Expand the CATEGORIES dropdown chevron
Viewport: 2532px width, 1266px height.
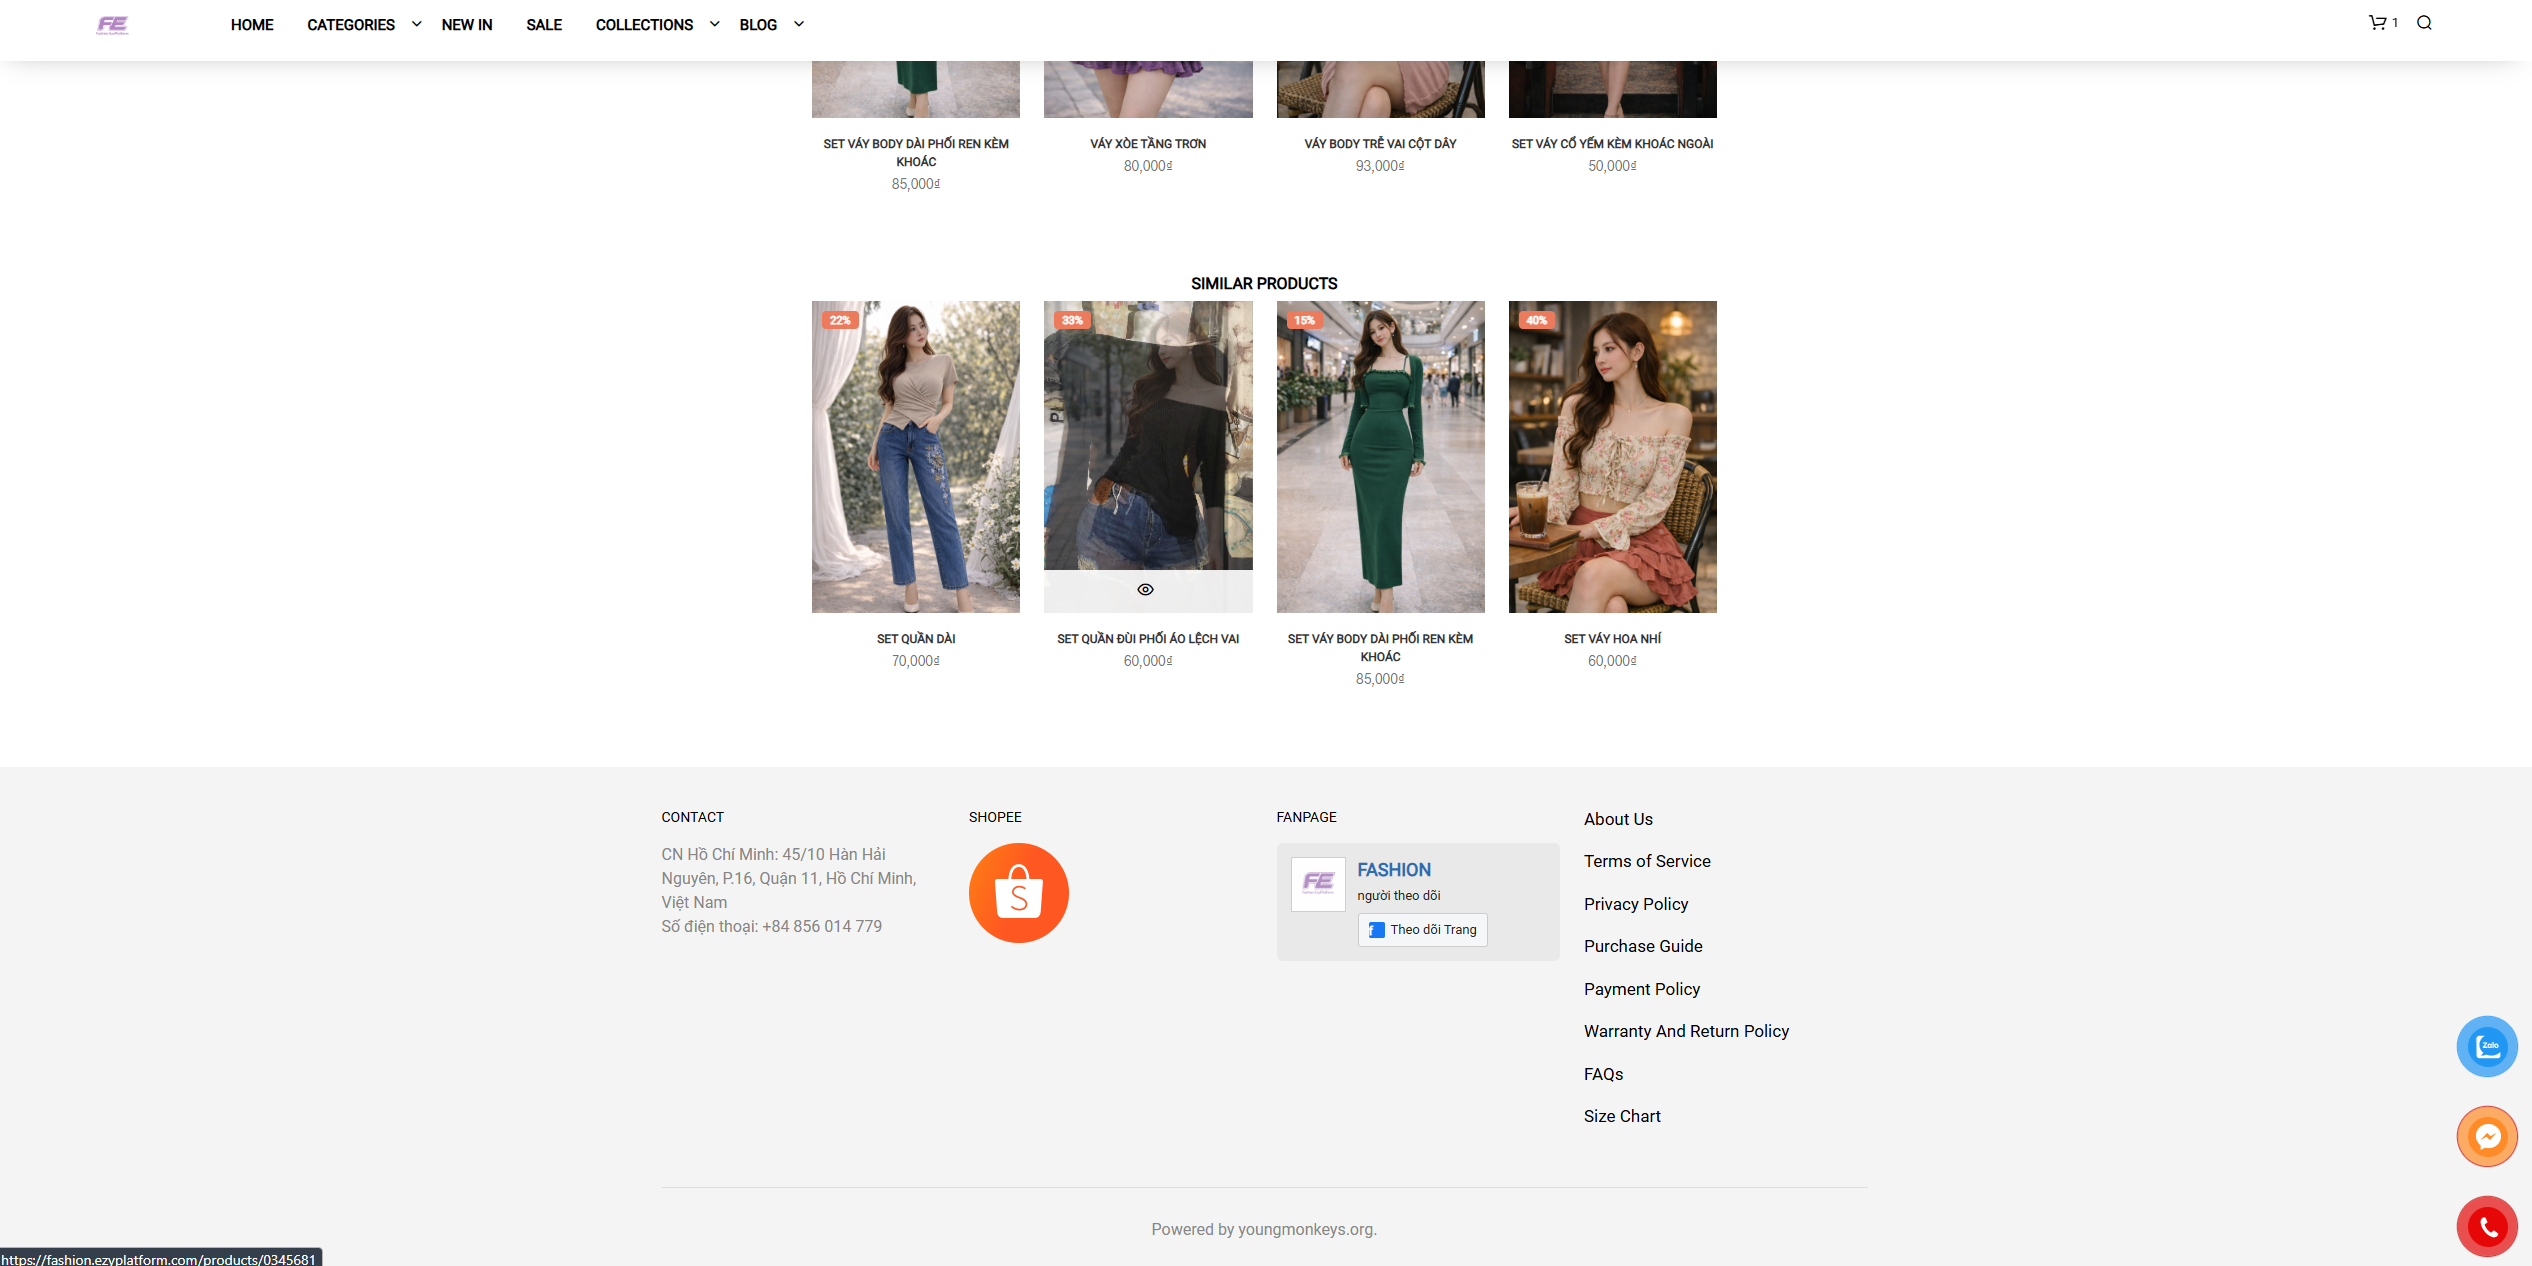pyautogui.click(x=416, y=24)
